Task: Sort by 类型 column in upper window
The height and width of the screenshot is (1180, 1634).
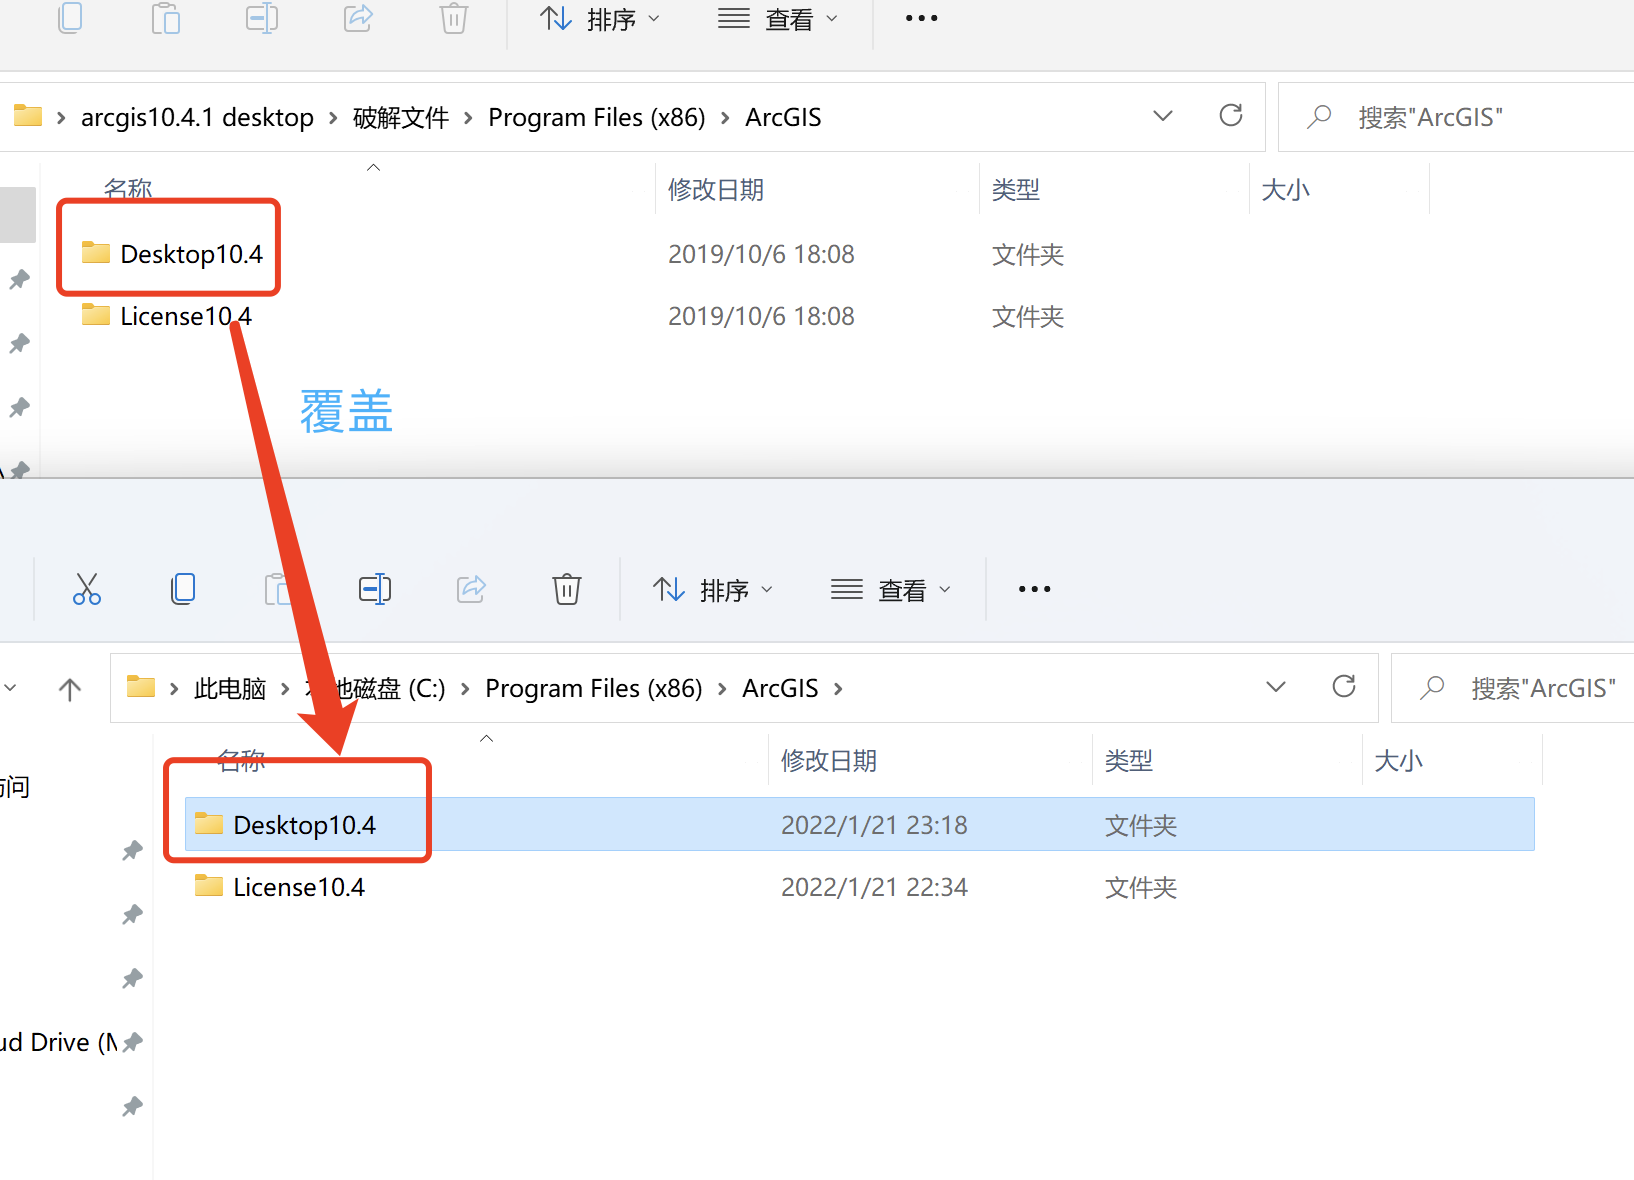Action: [1016, 190]
